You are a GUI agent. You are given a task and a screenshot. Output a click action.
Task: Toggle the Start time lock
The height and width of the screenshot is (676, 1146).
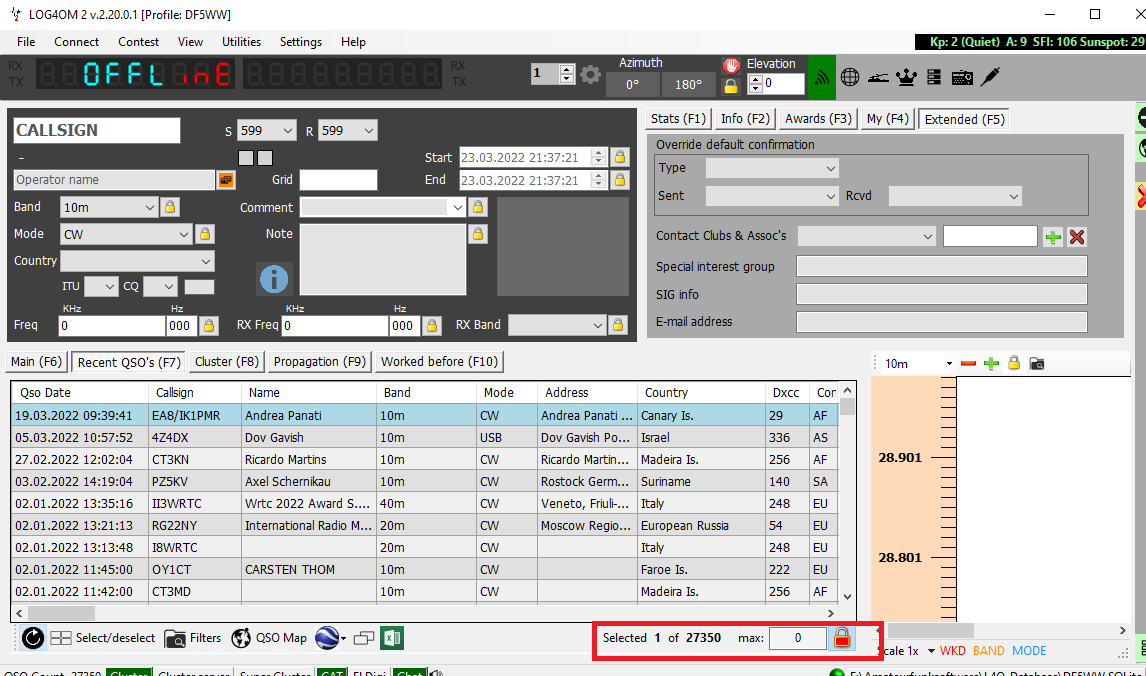pyautogui.click(x=620, y=157)
